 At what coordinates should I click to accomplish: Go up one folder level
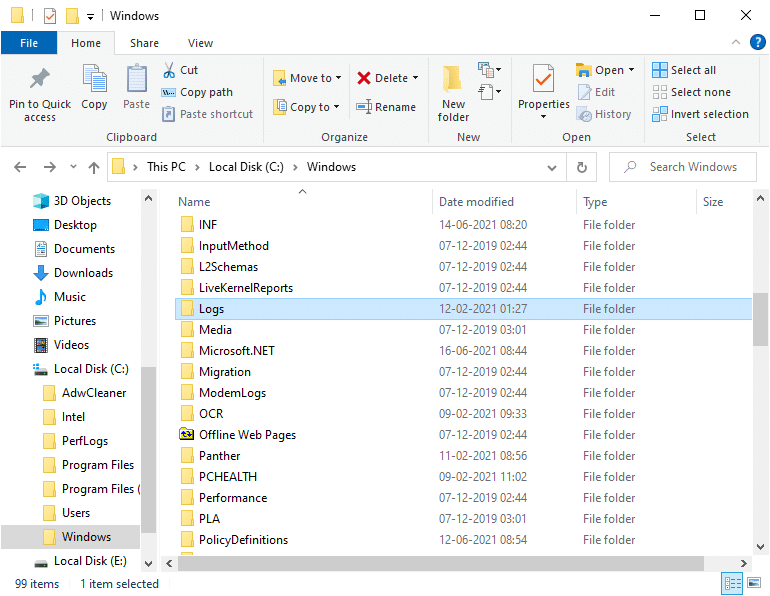tap(94, 167)
